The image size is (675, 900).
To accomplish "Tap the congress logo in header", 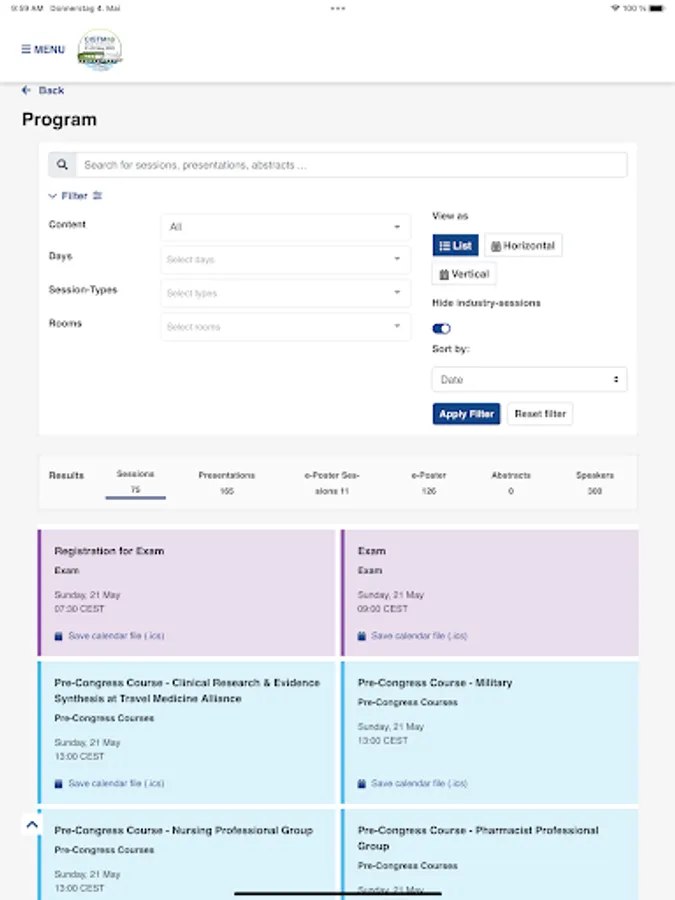I will click(100, 49).
